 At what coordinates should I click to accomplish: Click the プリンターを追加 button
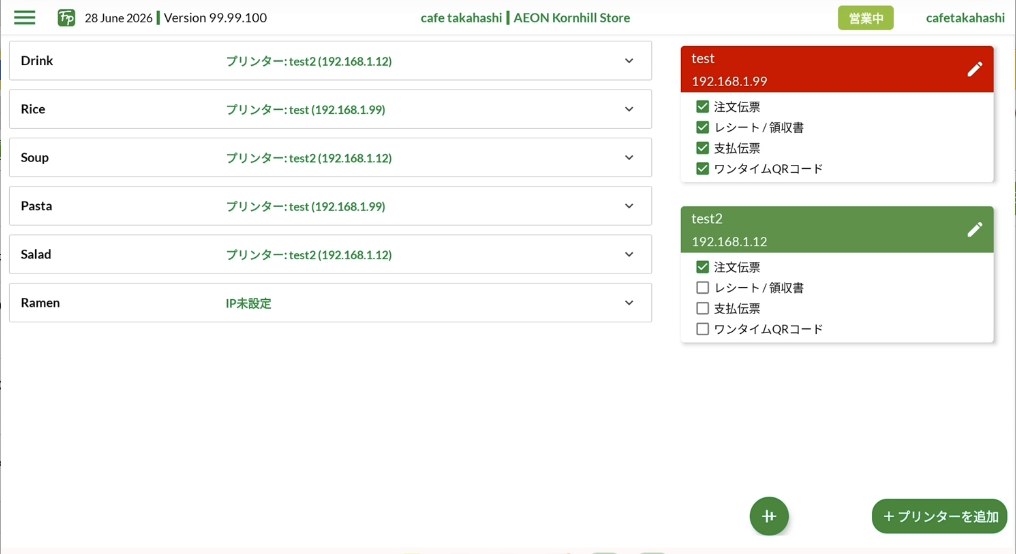click(940, 516)
